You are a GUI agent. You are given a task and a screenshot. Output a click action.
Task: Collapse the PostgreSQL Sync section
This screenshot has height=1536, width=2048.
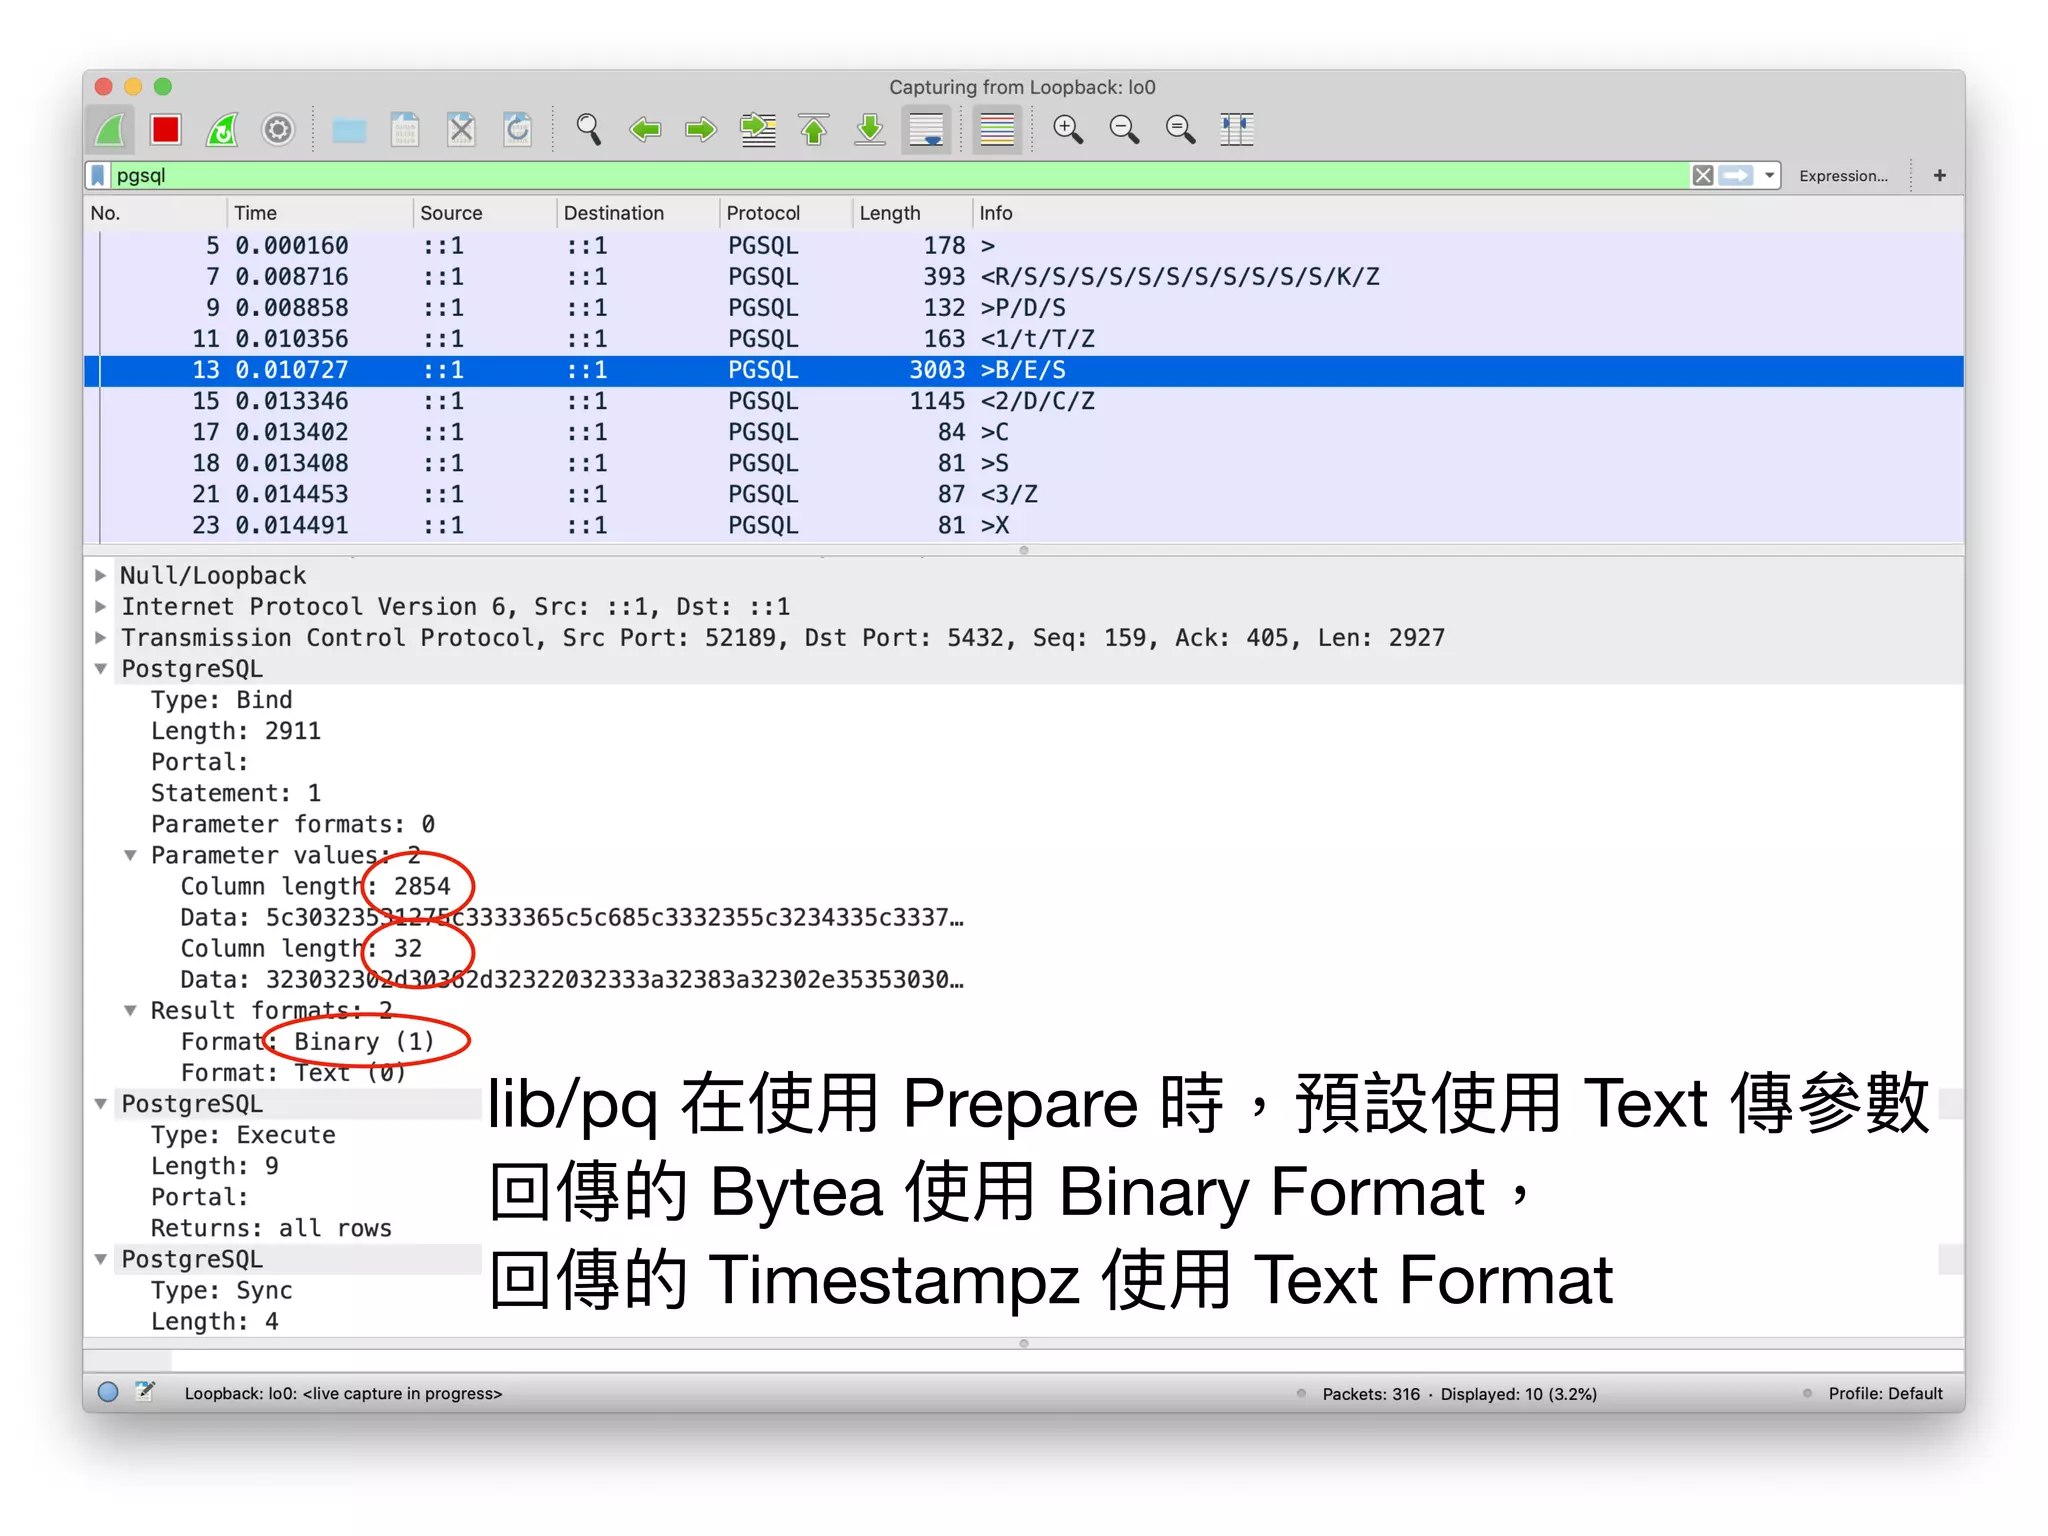tap(101, 1260)
